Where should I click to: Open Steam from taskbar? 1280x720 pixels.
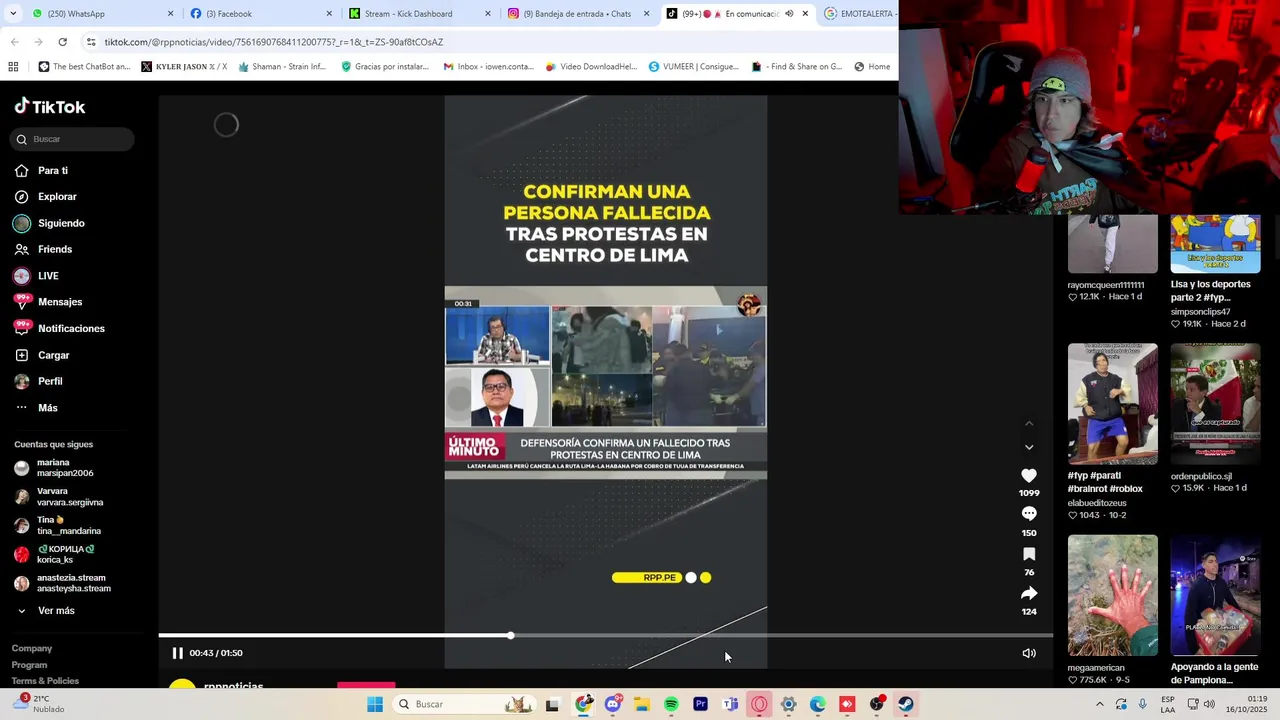(x=906, y=704)
